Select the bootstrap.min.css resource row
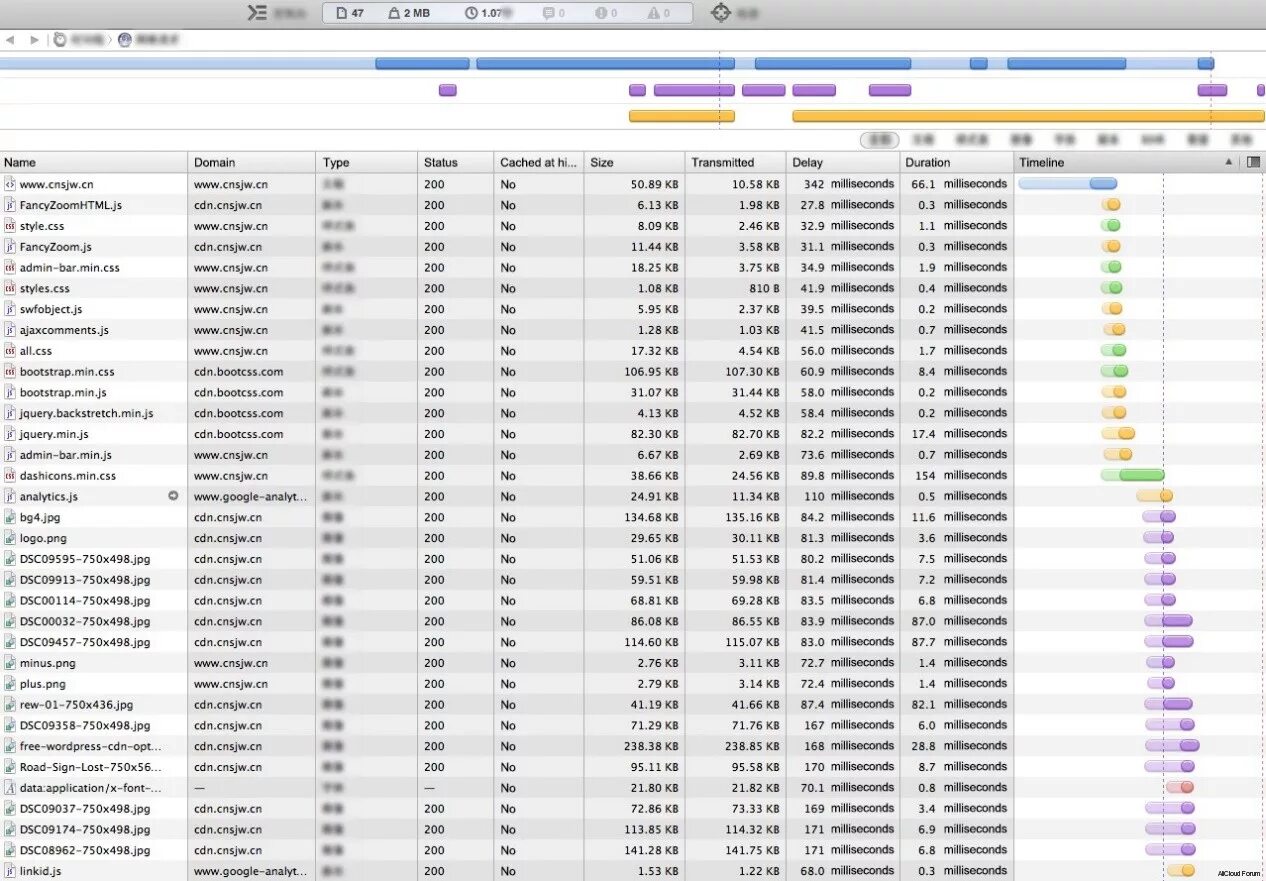This screenshot has width=1266, height=881. [x=633, y=372]
